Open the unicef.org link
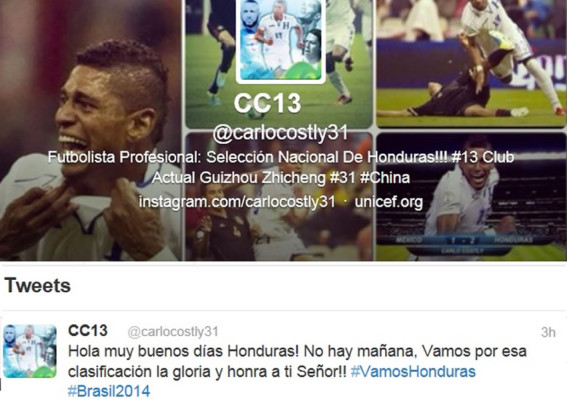Screen dimensions: 567x400 pyautogui.click(x=389, y=202)
